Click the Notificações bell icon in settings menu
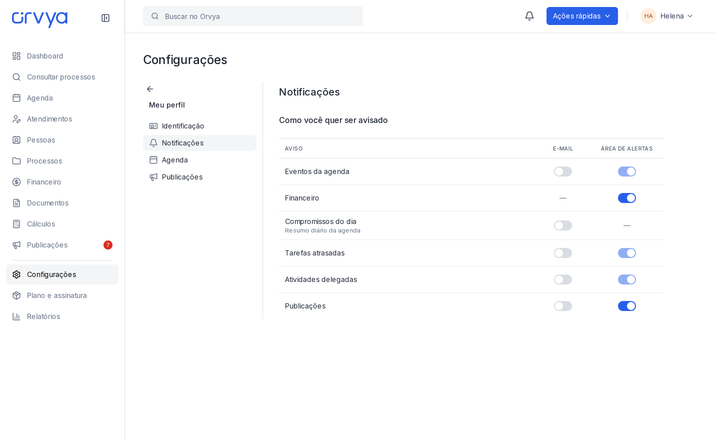This screenshot has height=440, width=720. click(x=153, y=143)
